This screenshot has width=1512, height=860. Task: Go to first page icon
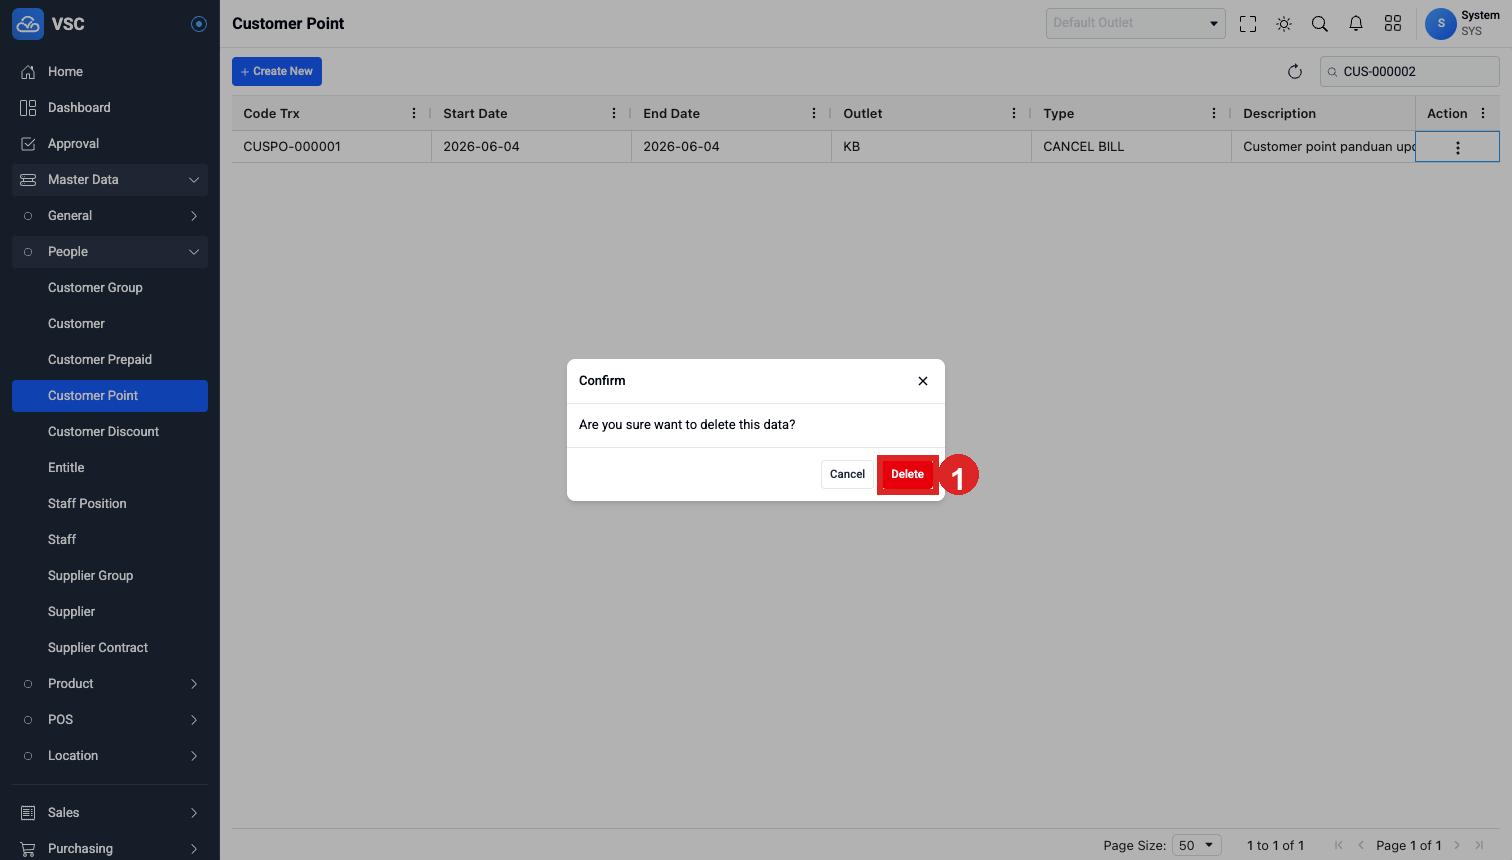tap(1339, 845)
